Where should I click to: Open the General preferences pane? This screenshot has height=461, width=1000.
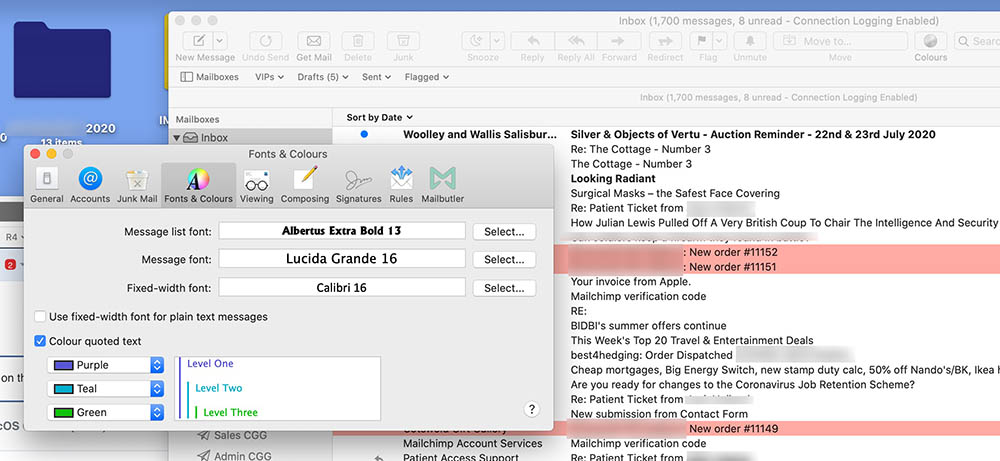[x=47, y=185]
